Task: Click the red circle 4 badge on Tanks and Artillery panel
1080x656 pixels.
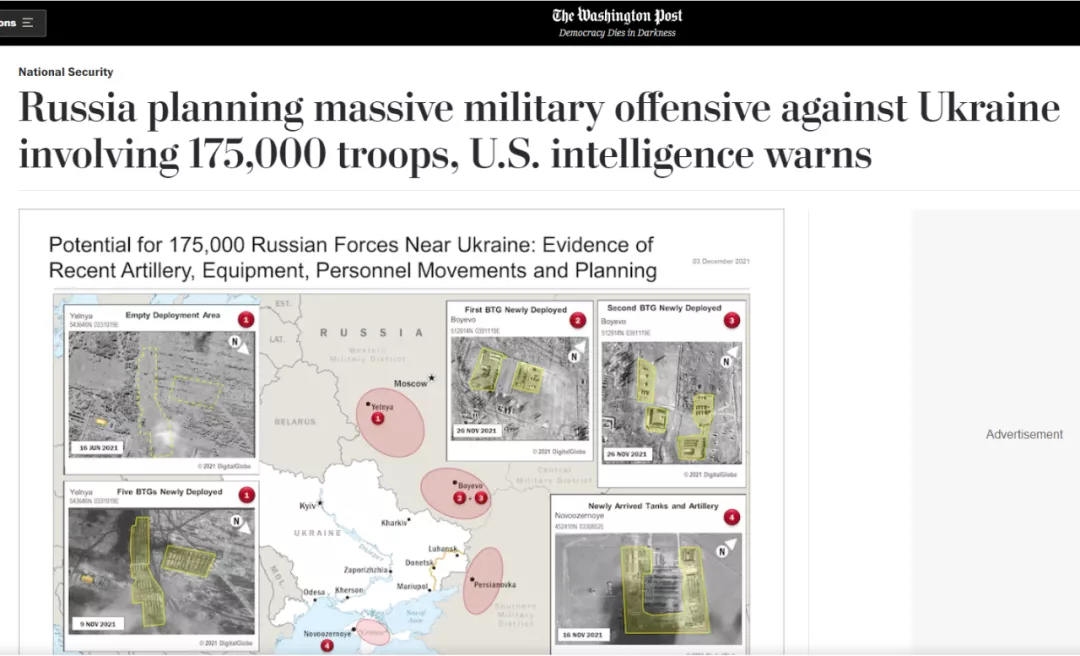Action: click(x=731, y=517)
